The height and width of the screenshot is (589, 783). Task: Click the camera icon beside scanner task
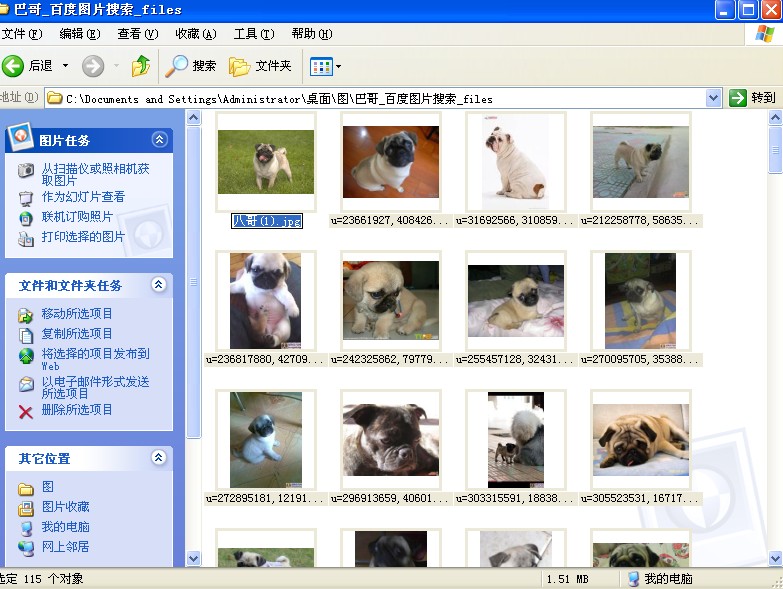pos(25,170)
